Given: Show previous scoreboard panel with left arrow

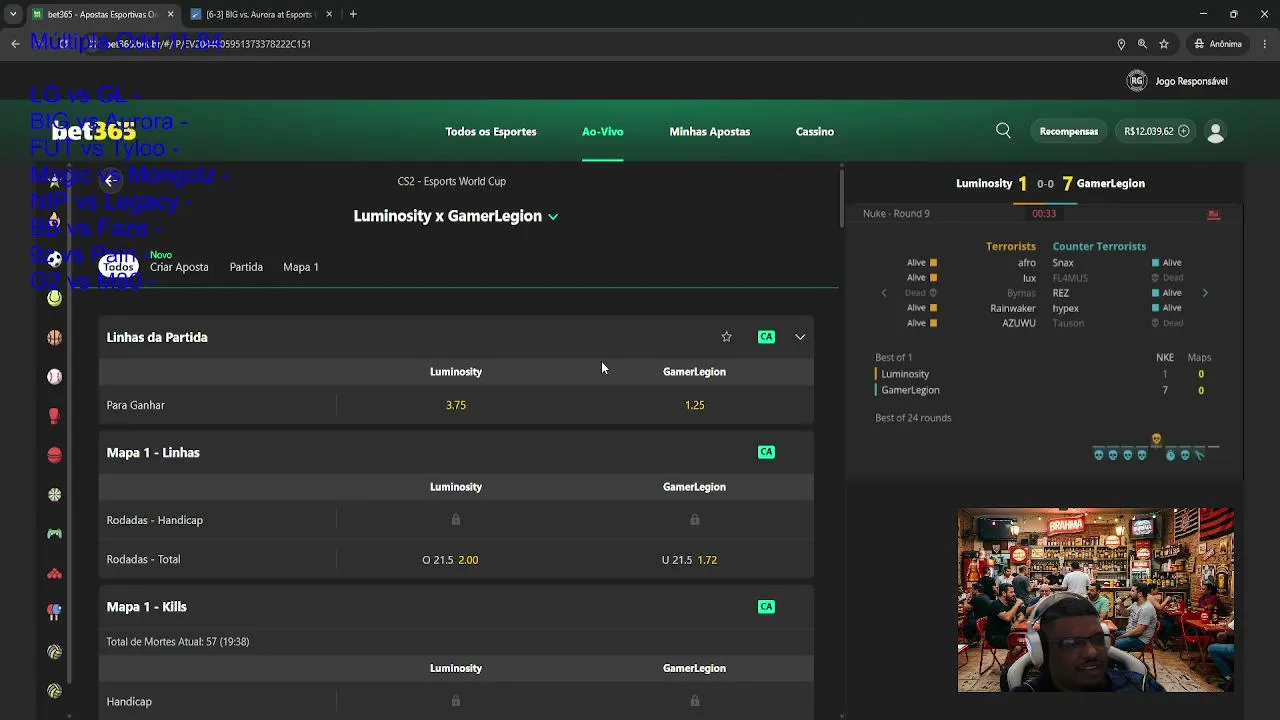Looking at the screenshot, I should point(884,293).
